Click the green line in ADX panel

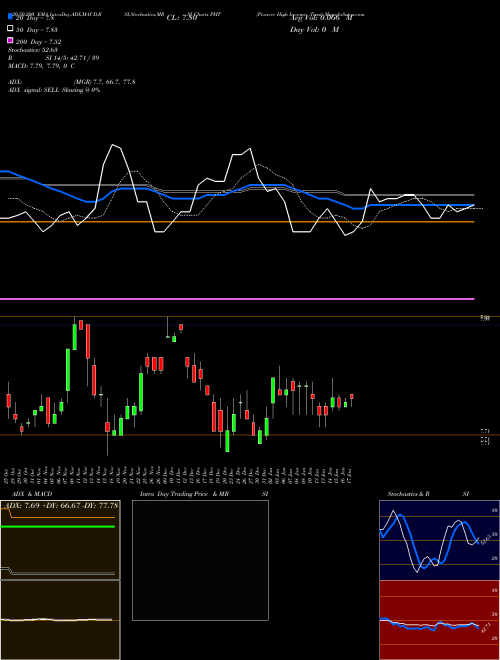[x=58, y=527]
